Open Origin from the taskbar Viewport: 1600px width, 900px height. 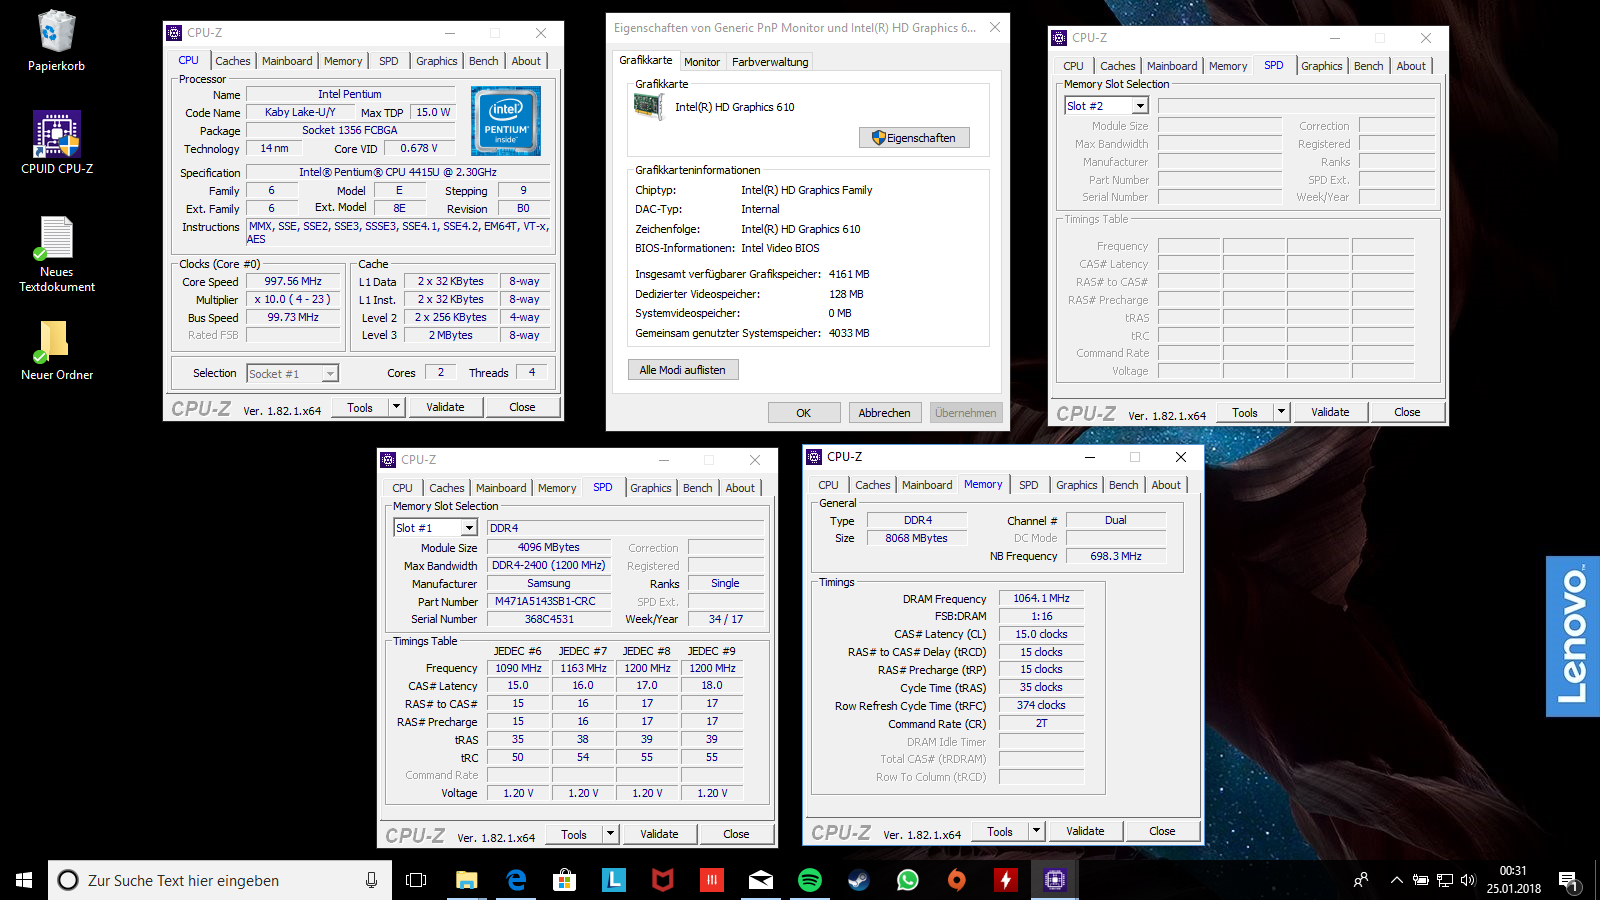(957, 880)
